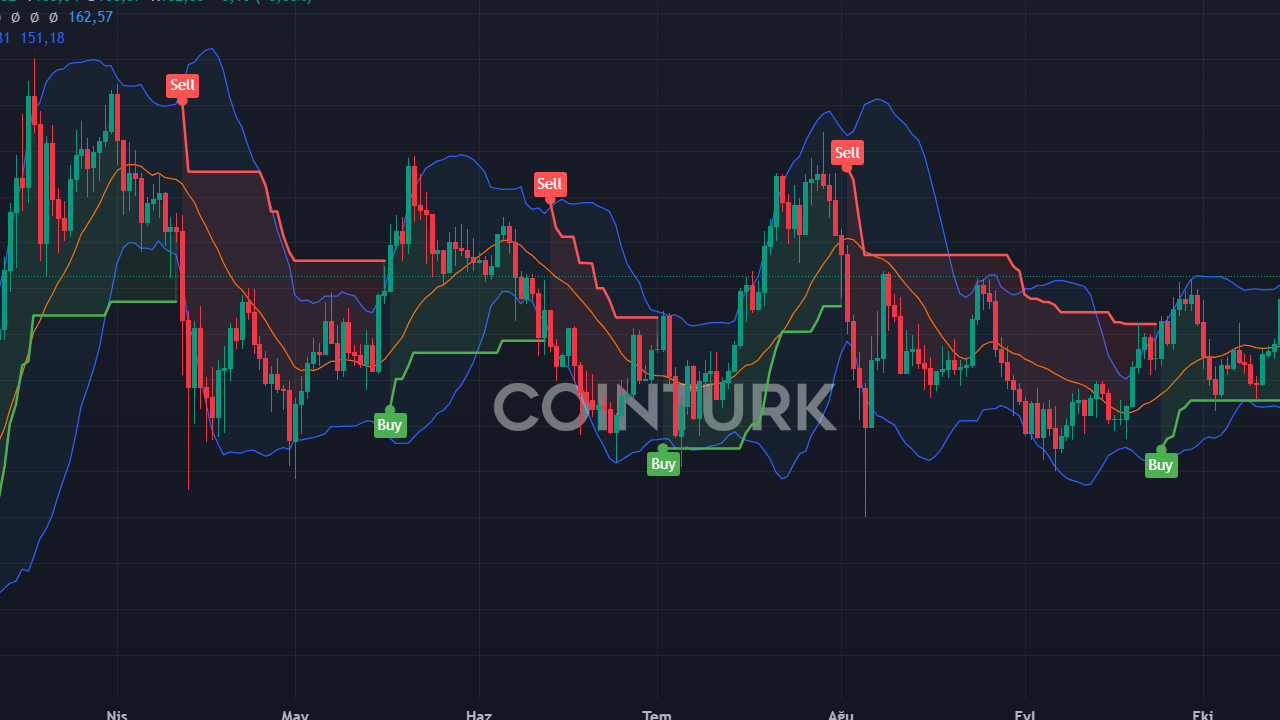Click the 162,57 indicator value
The height and width of the screenshot is (720, 1280).
(x=90, y=17)
